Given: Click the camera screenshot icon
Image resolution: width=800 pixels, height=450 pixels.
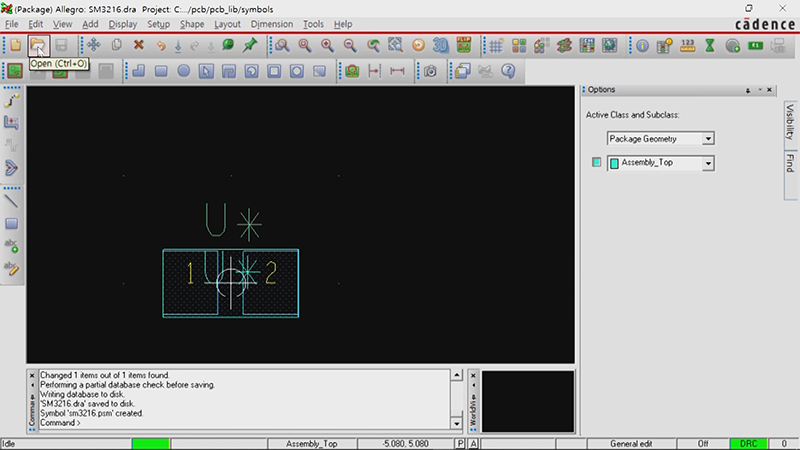Looking at the screenshot, I should tap(430, 71).
